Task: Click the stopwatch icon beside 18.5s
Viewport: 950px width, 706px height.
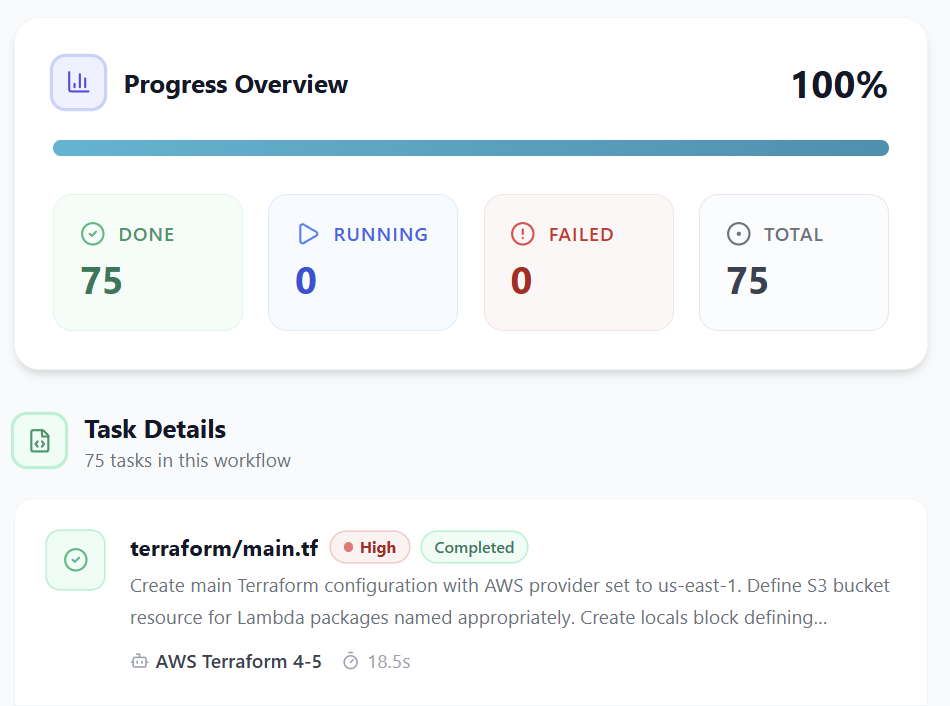Action: coord(350,662)
